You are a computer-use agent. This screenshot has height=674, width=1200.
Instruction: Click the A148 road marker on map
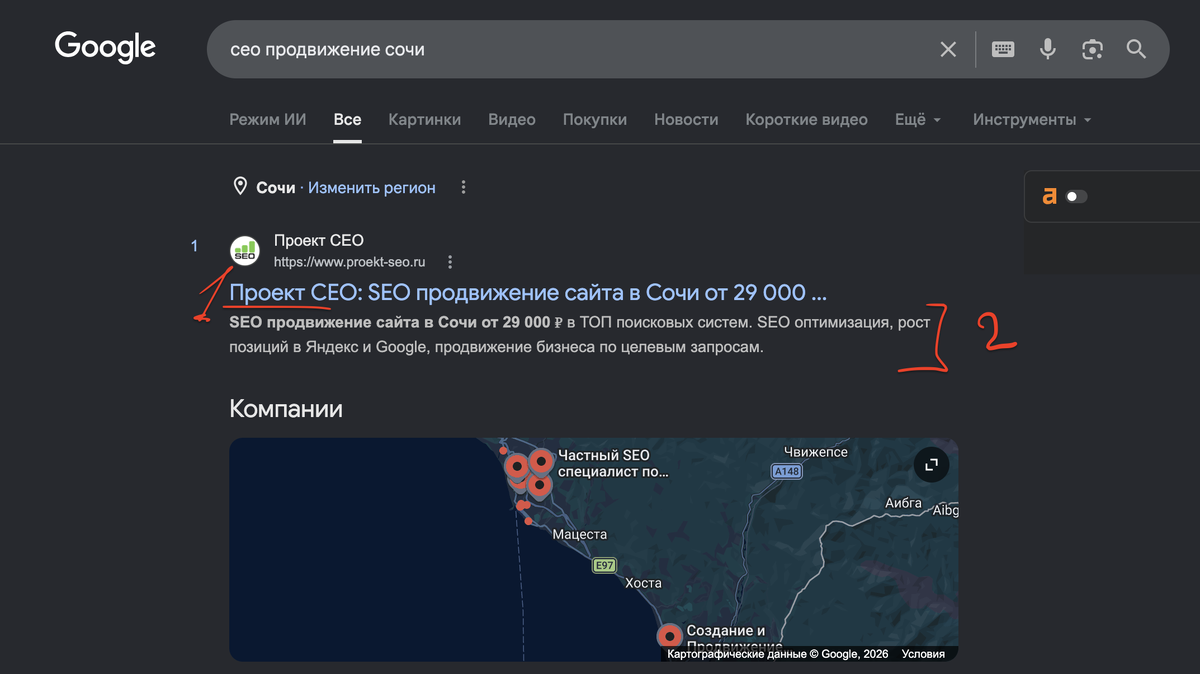coord(787,471)
